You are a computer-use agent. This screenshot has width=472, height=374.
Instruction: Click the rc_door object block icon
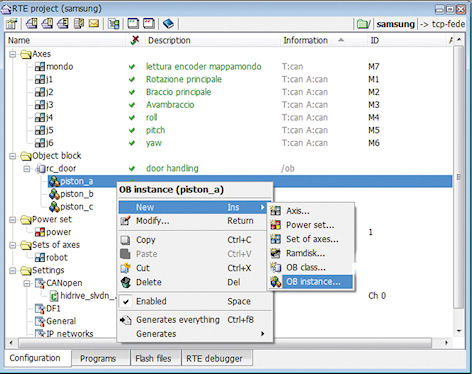tap(40, 169)
